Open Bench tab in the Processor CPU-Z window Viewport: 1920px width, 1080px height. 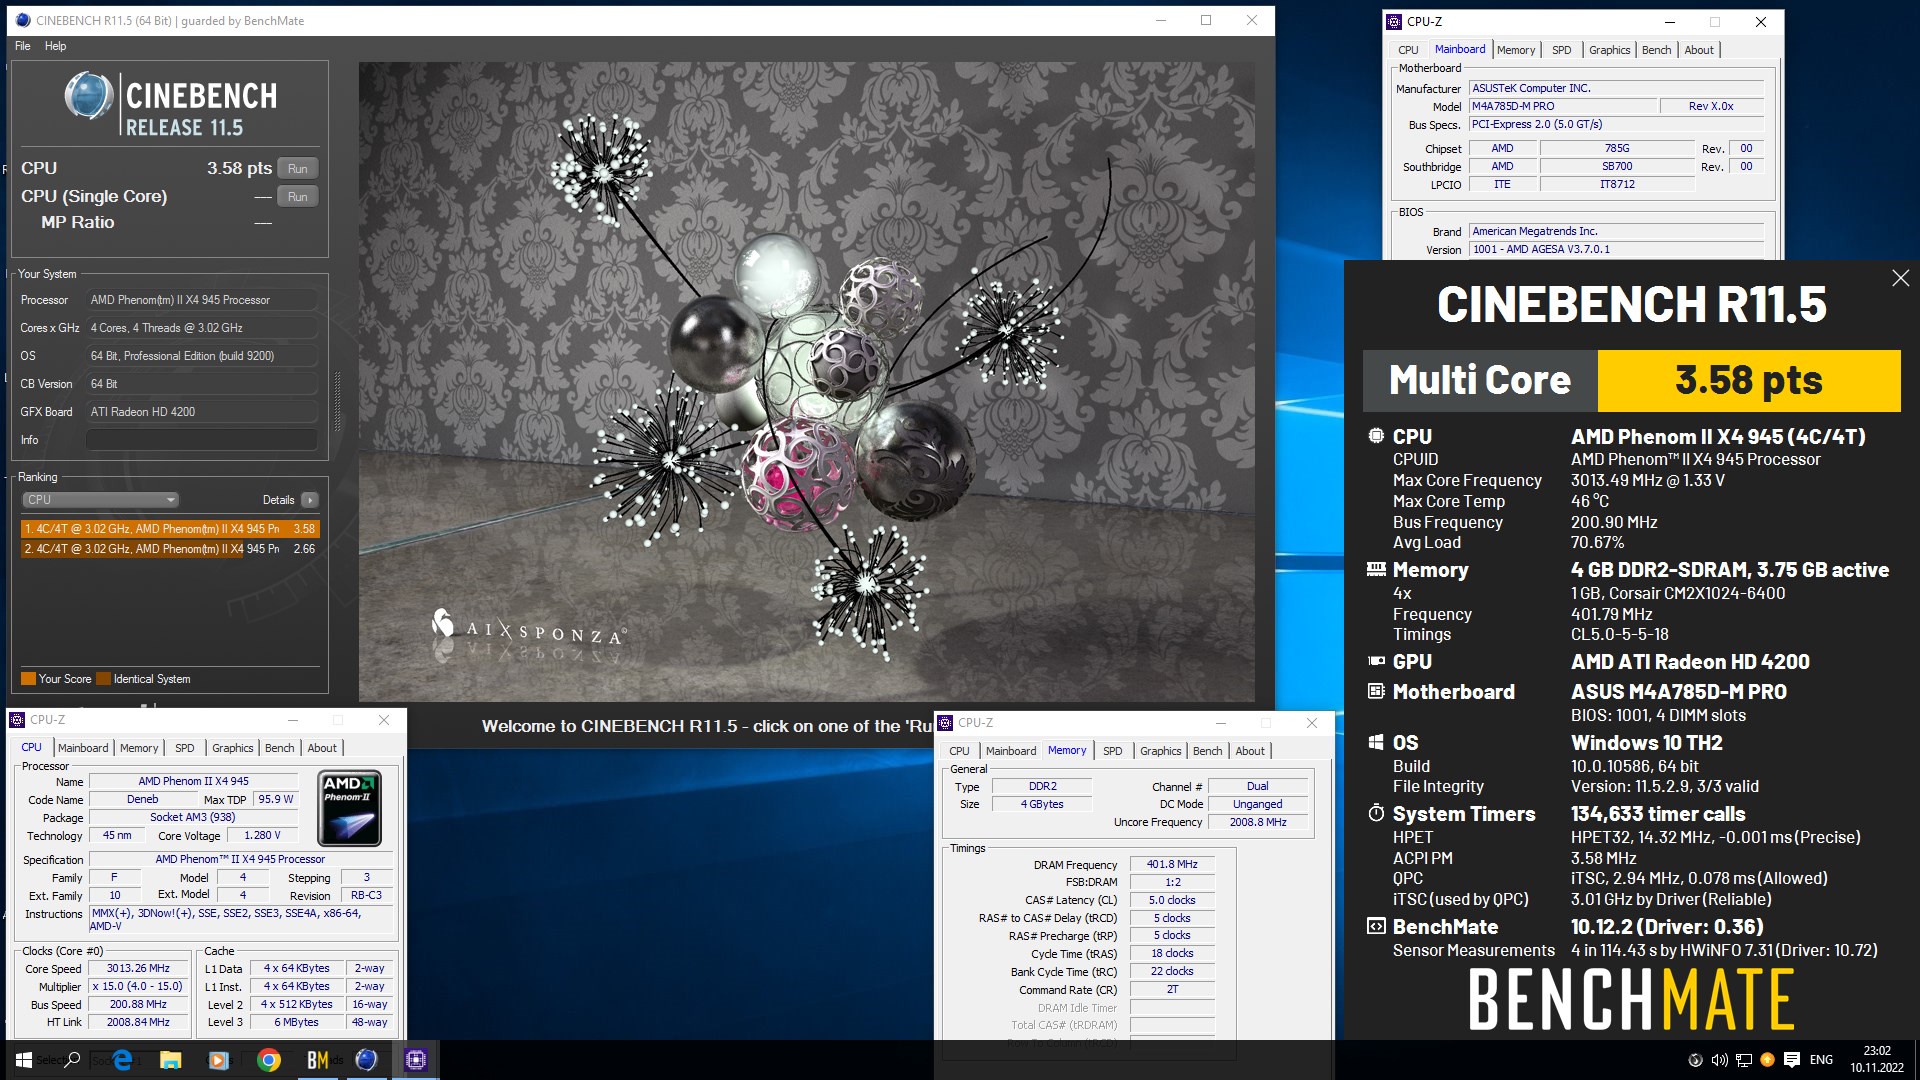pyautogui.click(x=279, y=748)
